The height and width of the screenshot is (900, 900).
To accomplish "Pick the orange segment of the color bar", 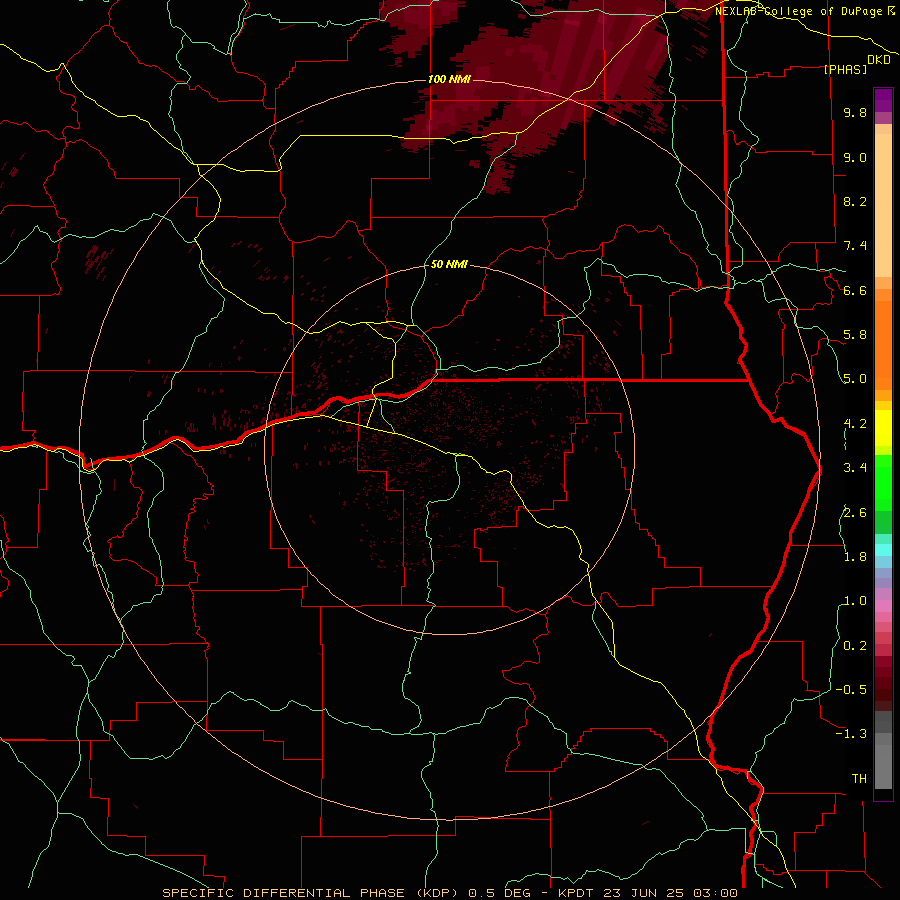I will [883, 344].
